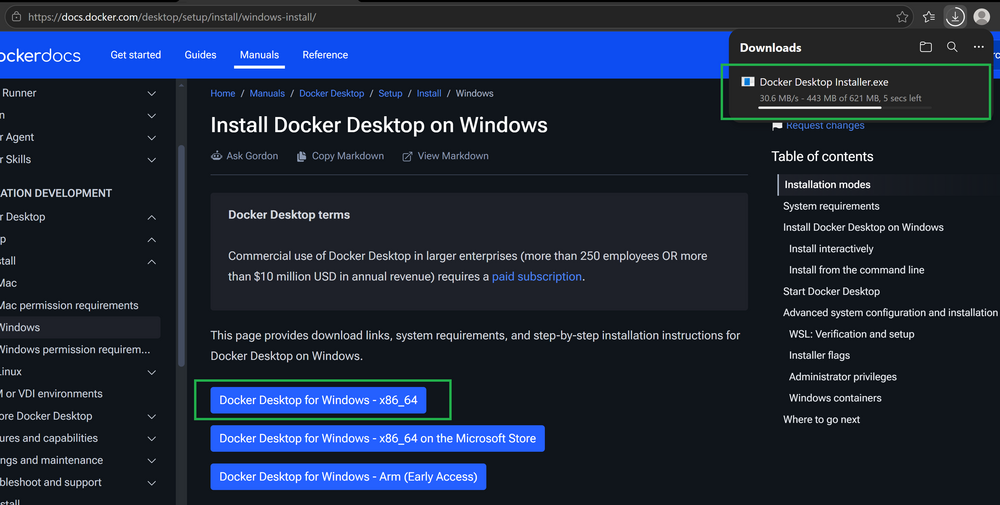This screenshot has width=1000, height=505.
Task: Open the browser profile avatar
Action: (x=982, y=17)
